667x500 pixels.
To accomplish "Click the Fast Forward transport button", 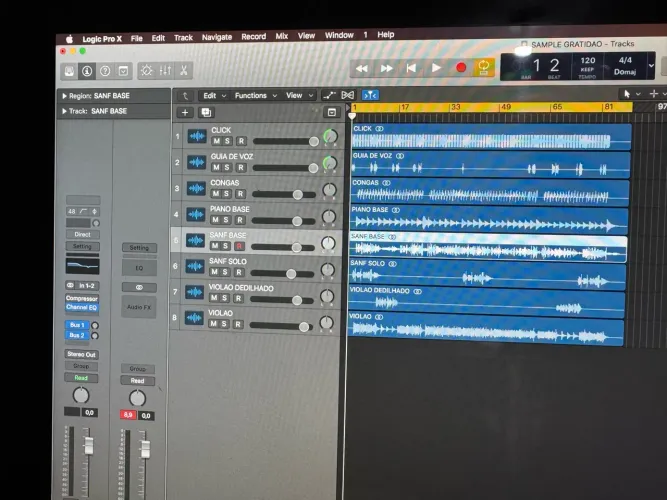I will tap(386, 68).
